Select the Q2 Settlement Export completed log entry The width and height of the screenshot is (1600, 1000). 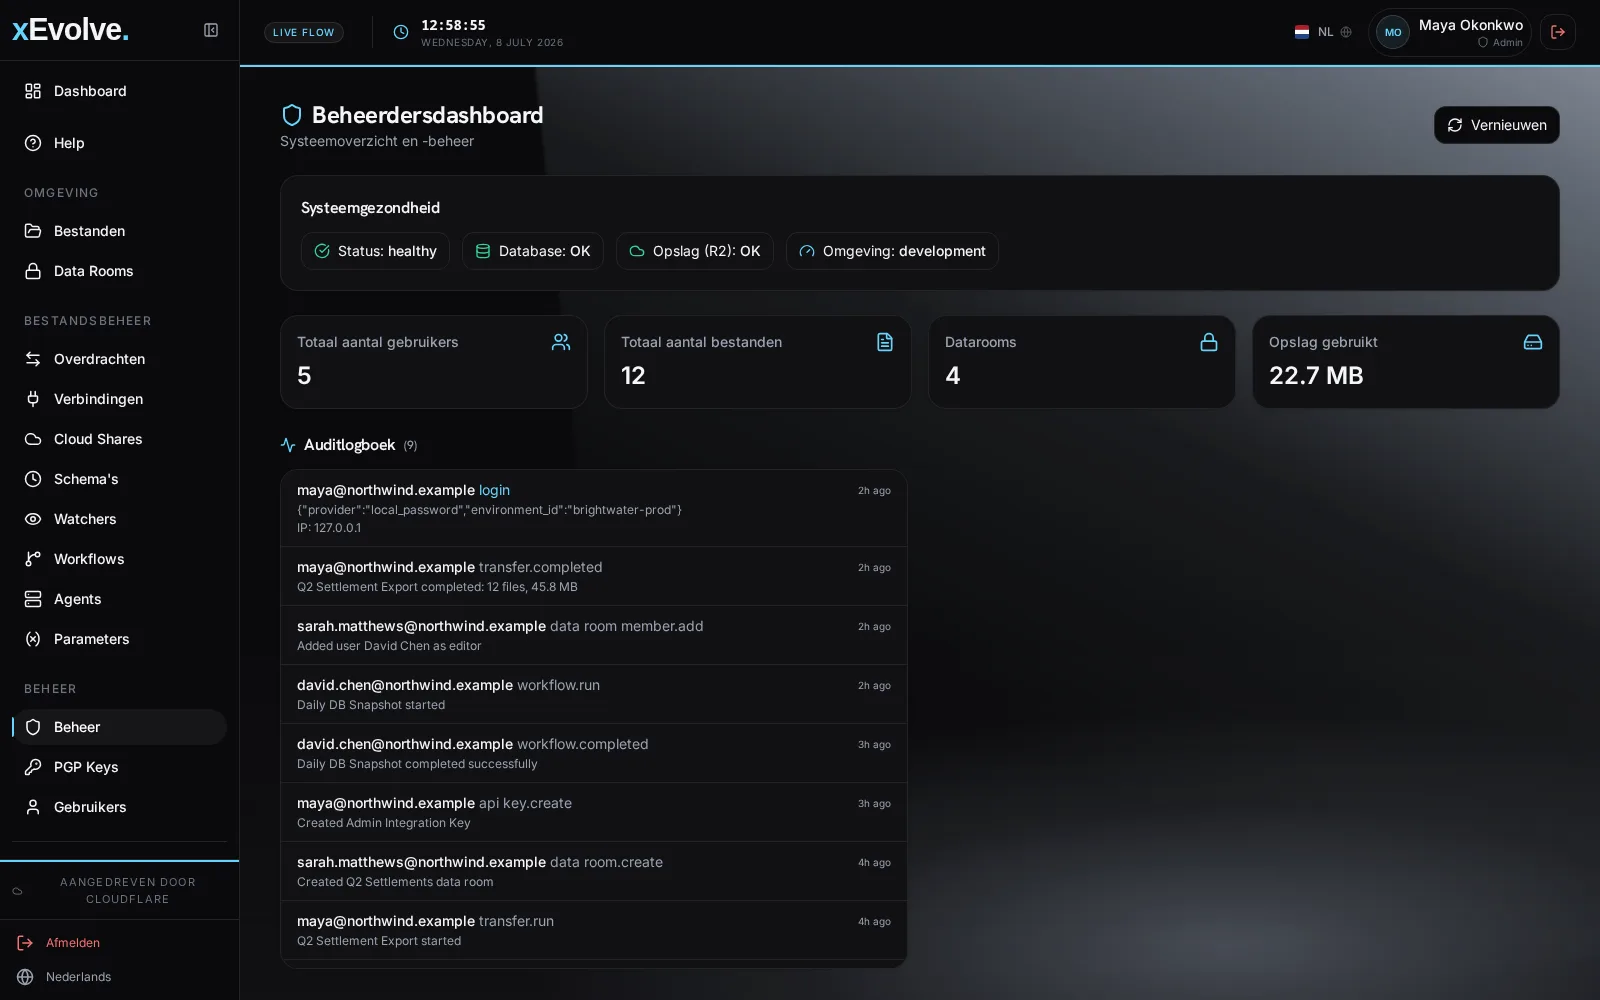coord(594,576)
